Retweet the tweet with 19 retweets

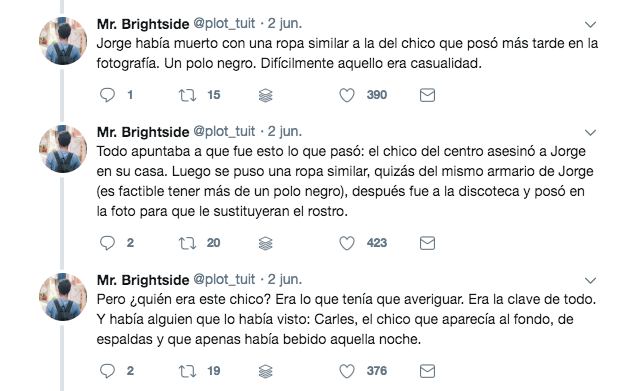click(187, 371)
